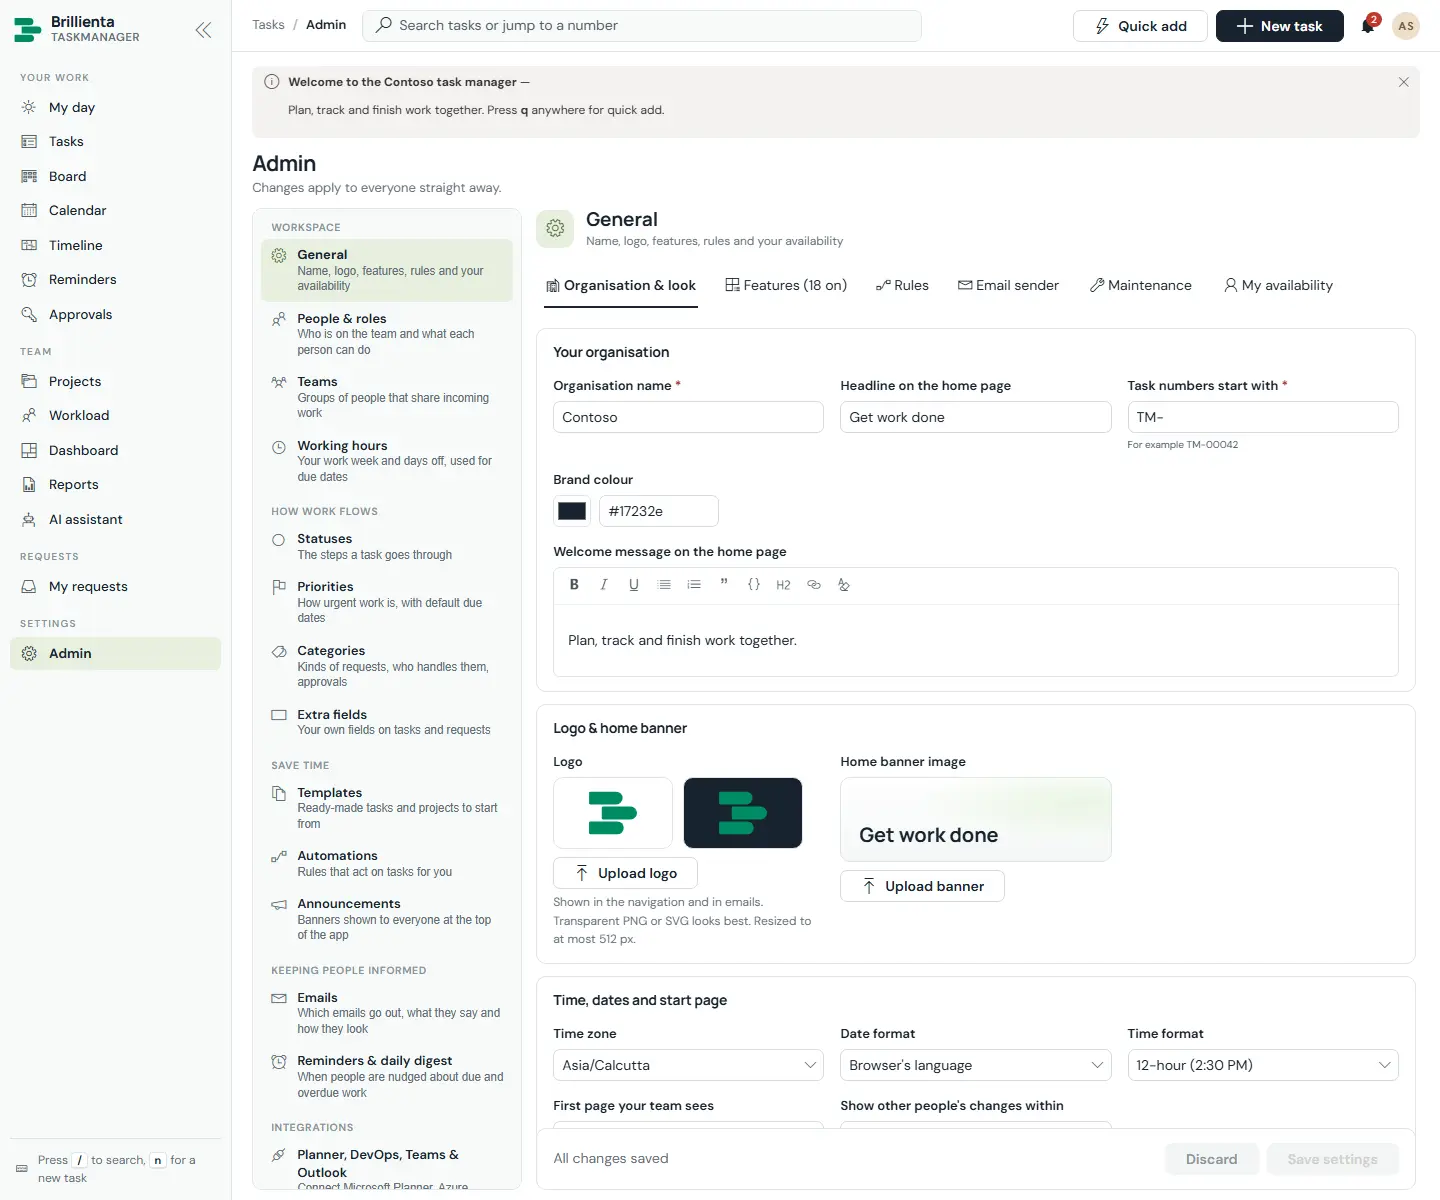This screenshot has height=1200, width=1440.
Task: Open the Board view in the sidebar
Action: click(115, 176)
